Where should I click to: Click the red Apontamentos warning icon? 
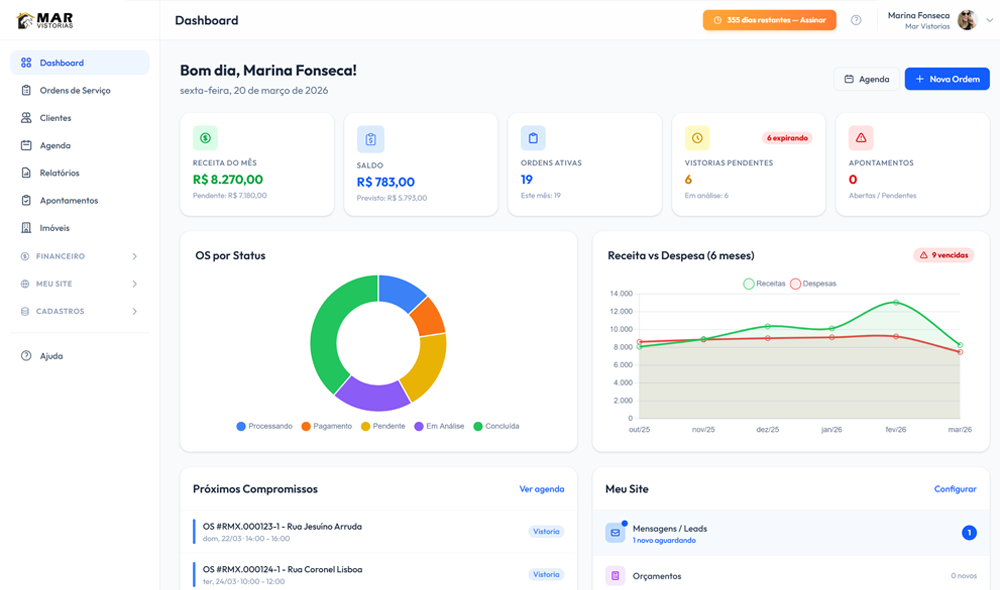(x=861, y=138)
